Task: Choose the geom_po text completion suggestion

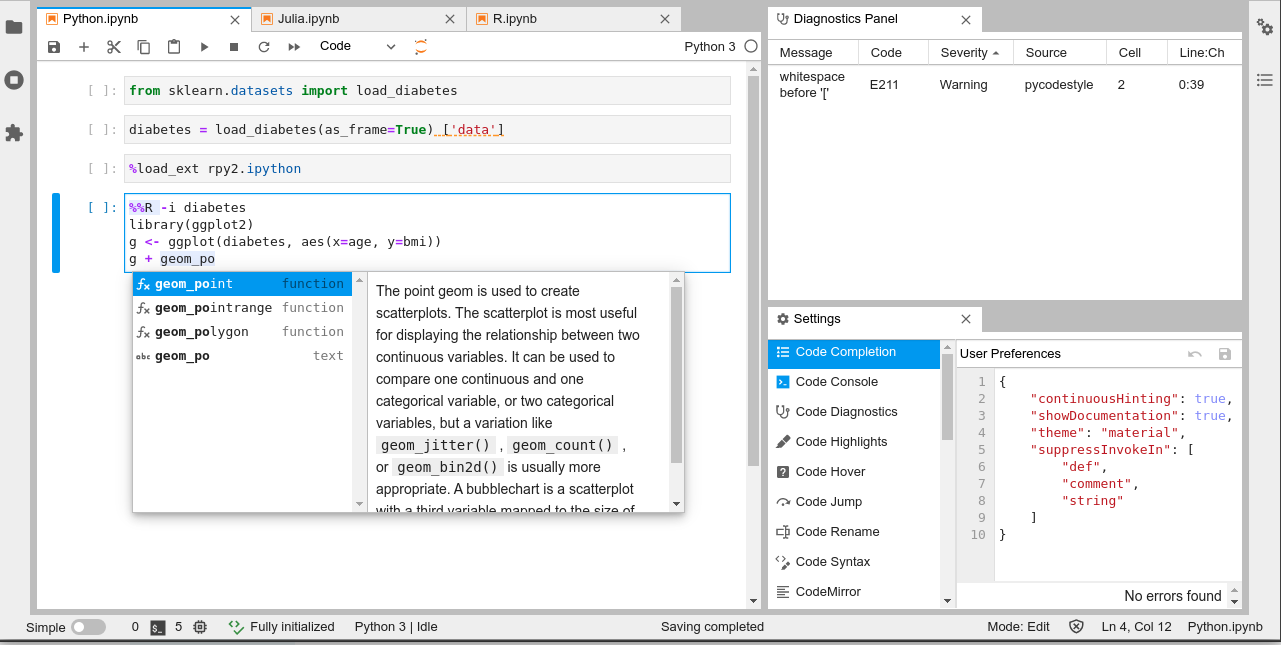Action: 242,356
